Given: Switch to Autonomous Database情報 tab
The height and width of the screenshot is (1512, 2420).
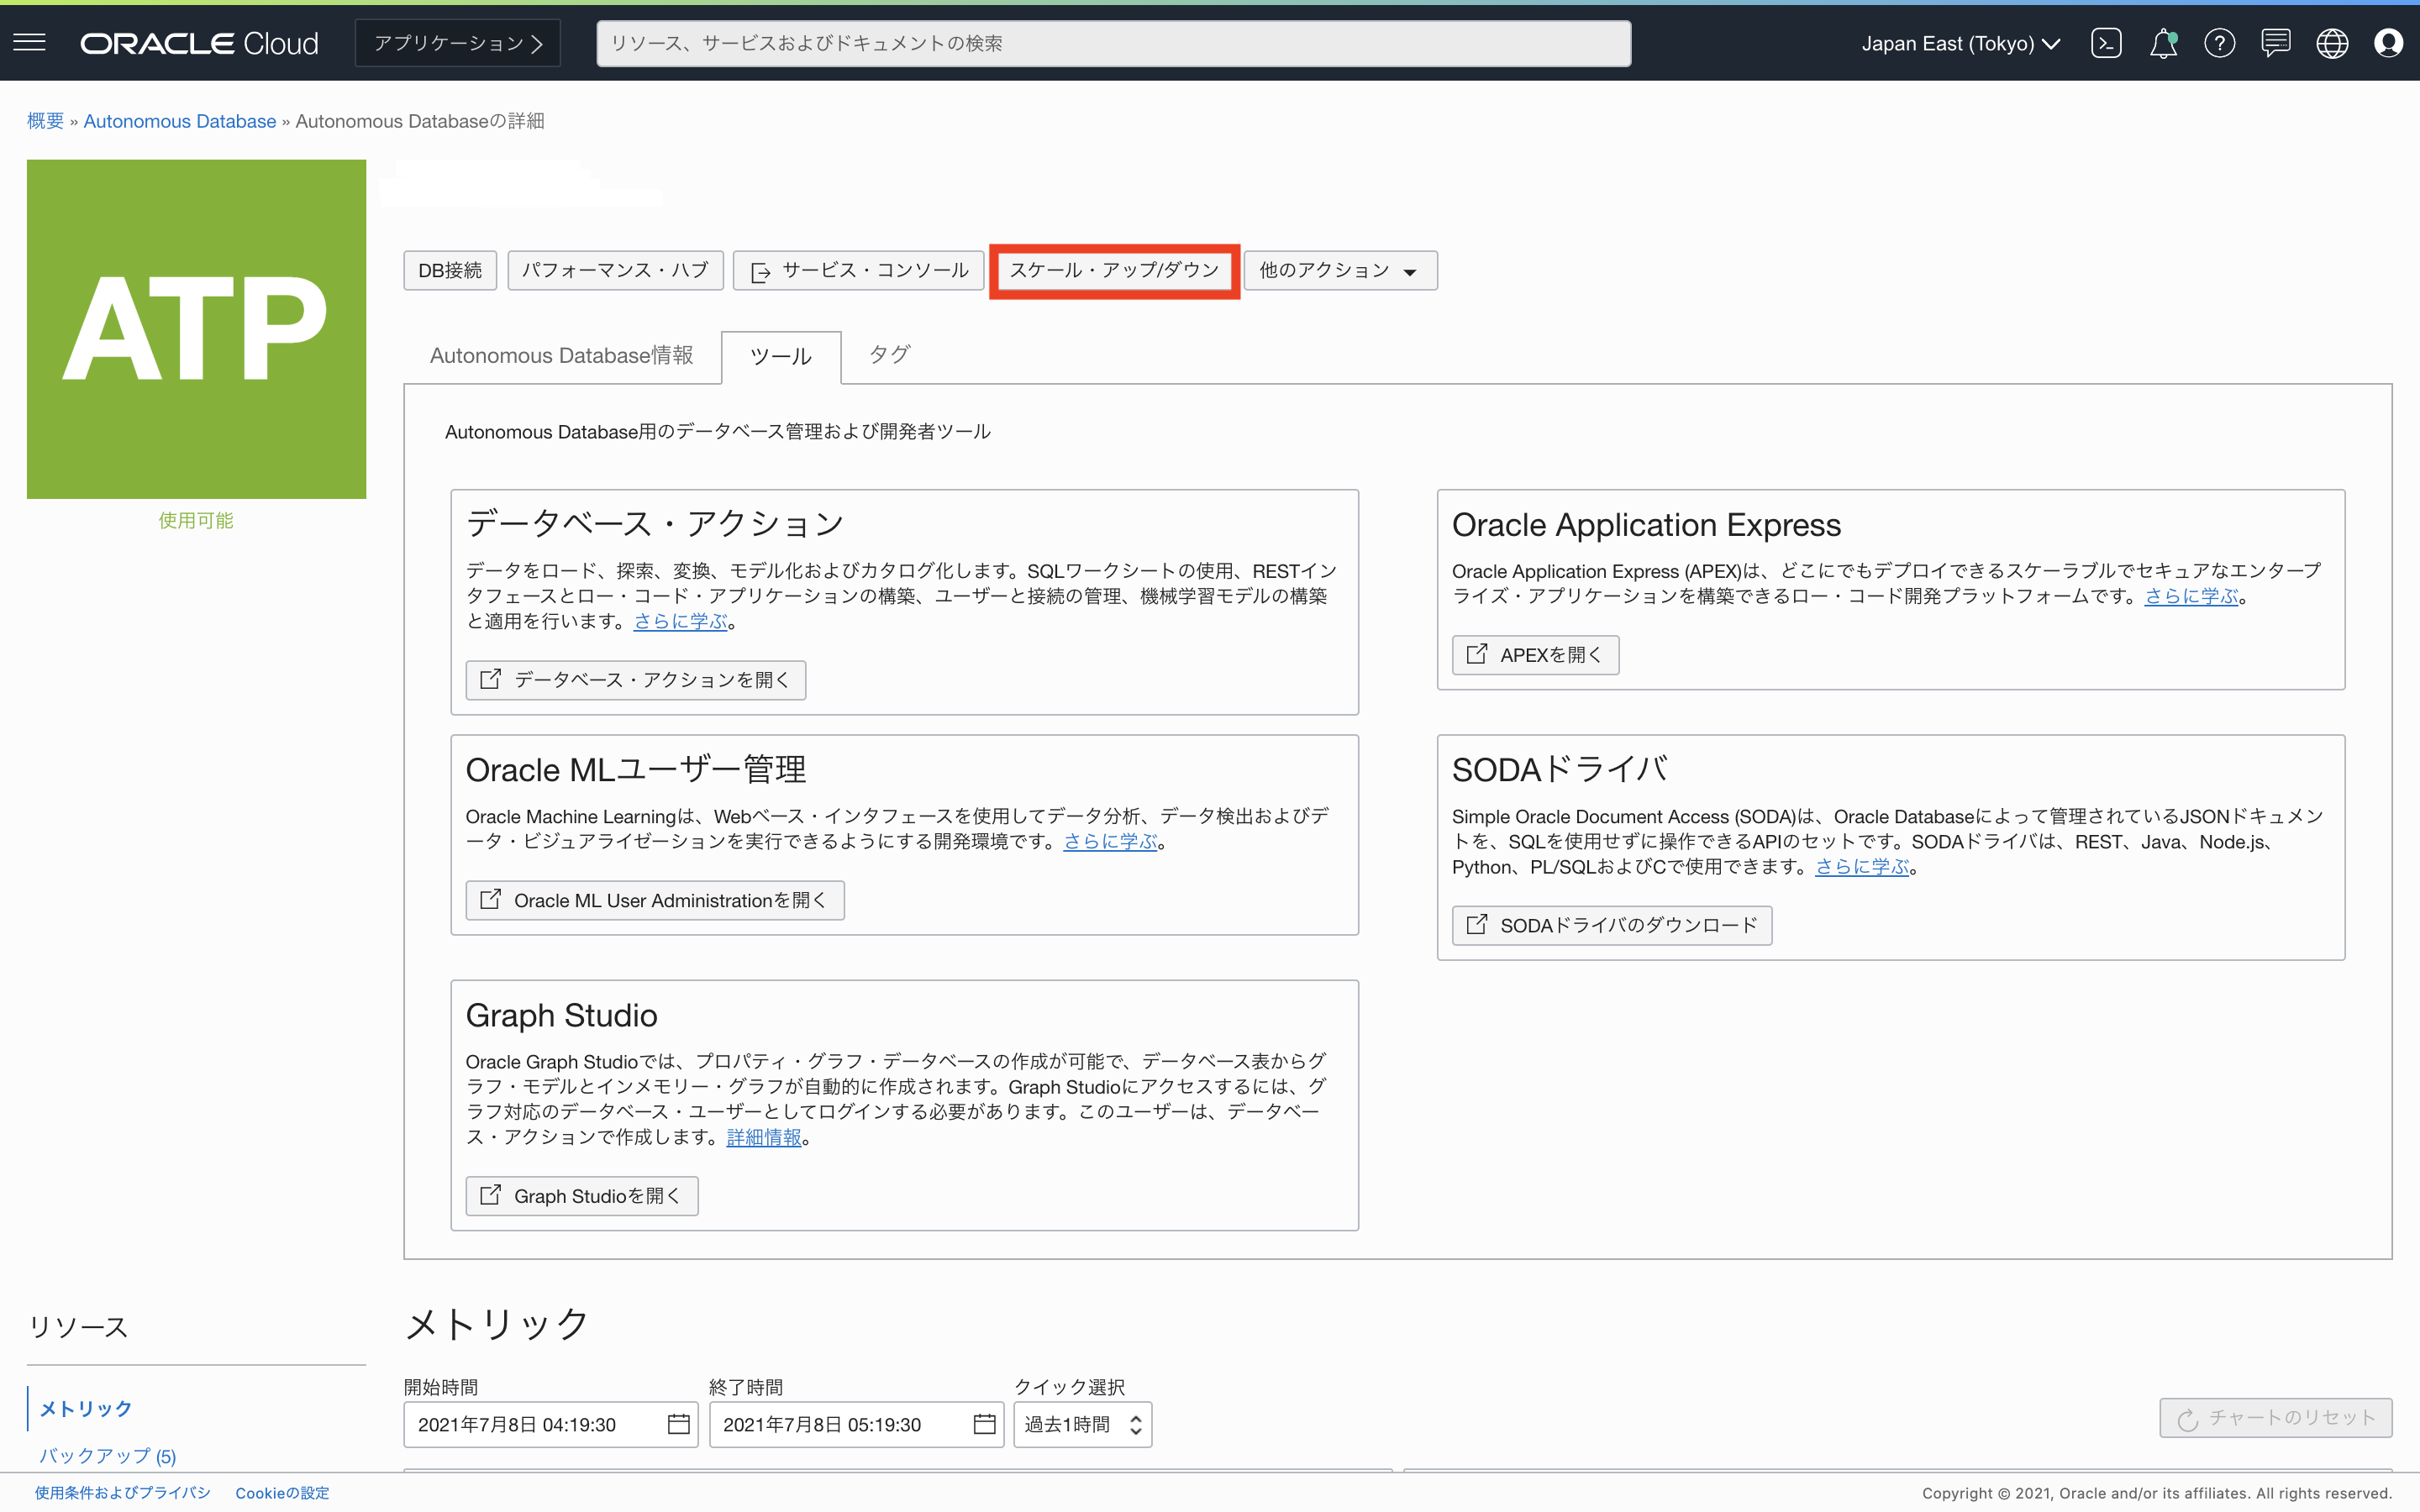Looking at the screenshot, I should (561, 356).
